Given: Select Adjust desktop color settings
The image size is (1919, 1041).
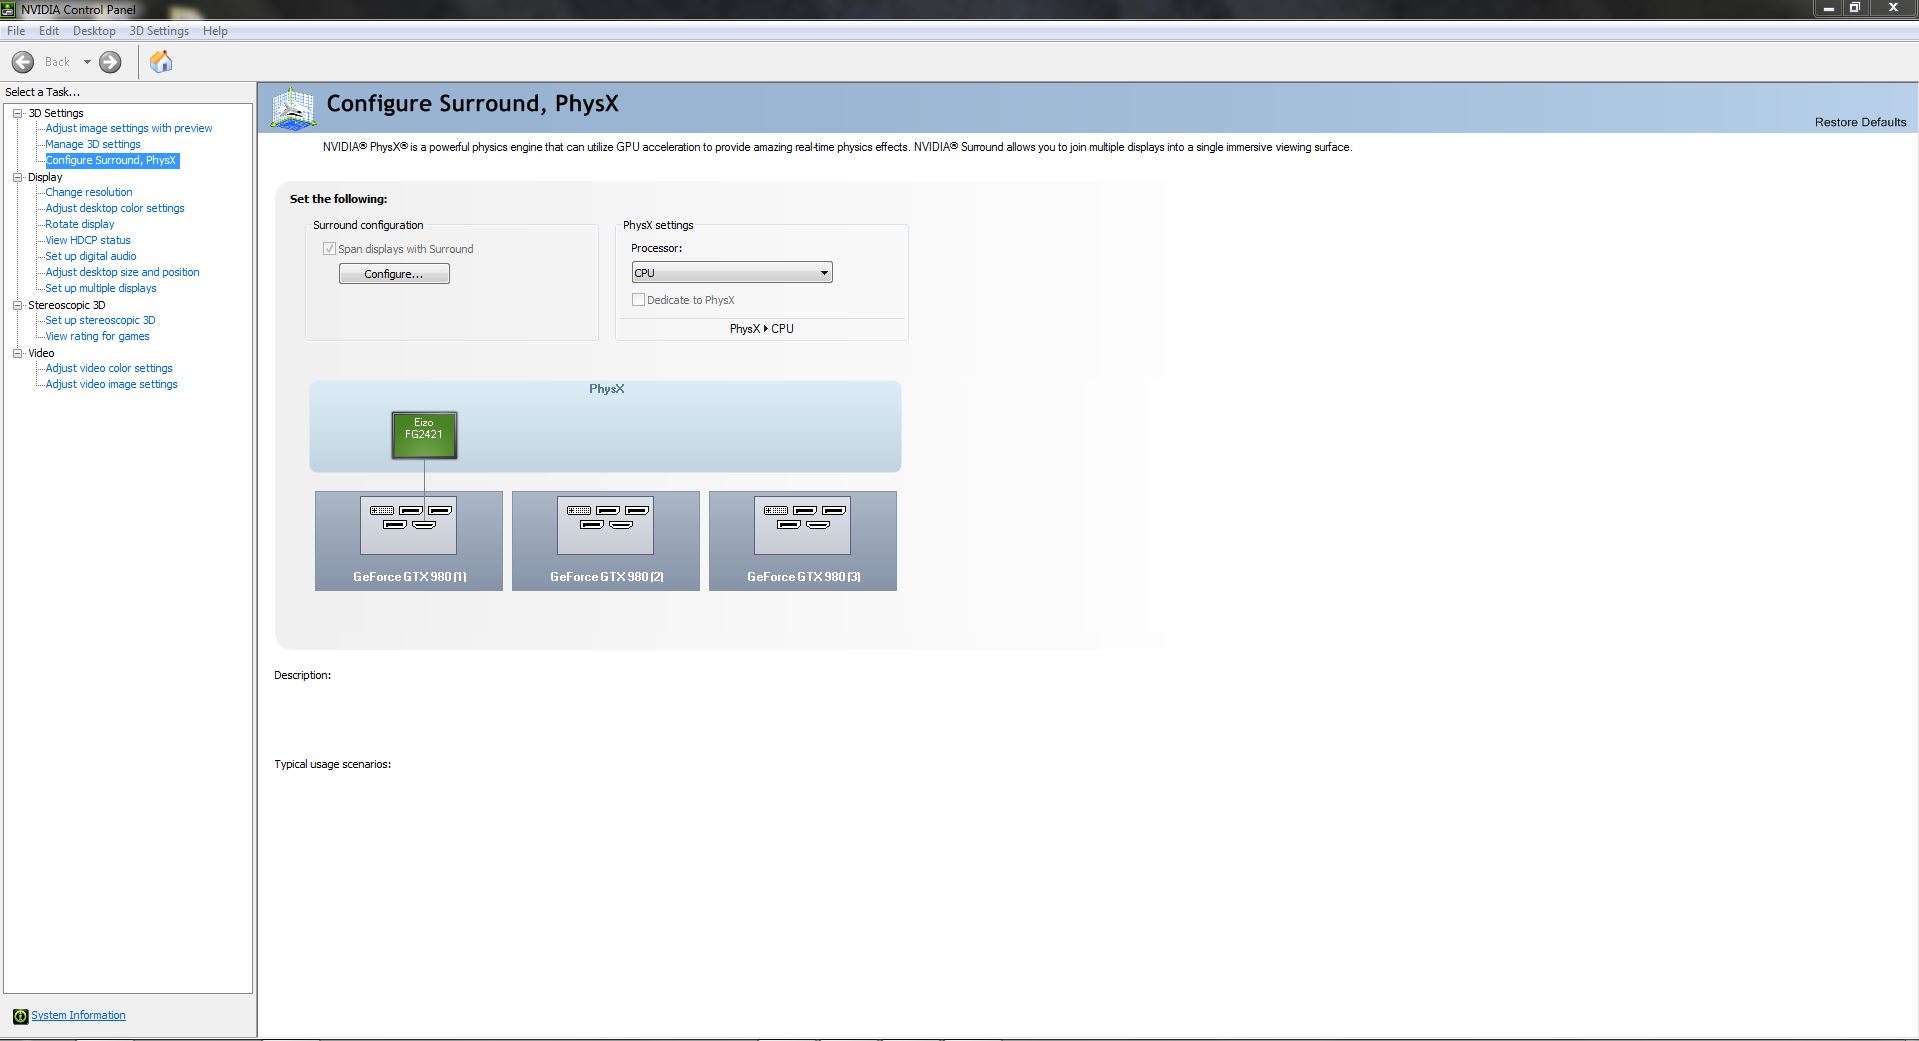Looking at the screenshot, I should [x=115, y=208].
